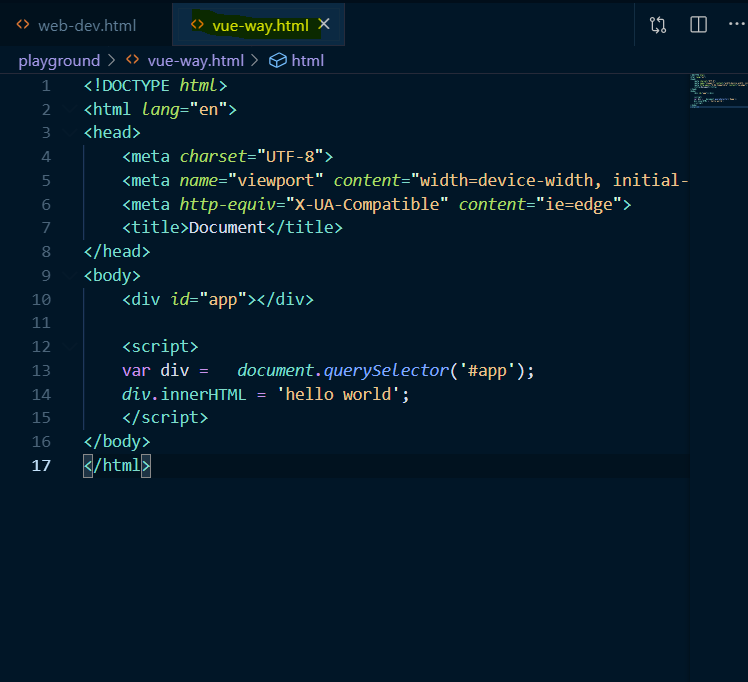Screen dimensions: 748x682
Task: Open changes with the compare icon
Action: click(658, 25)
